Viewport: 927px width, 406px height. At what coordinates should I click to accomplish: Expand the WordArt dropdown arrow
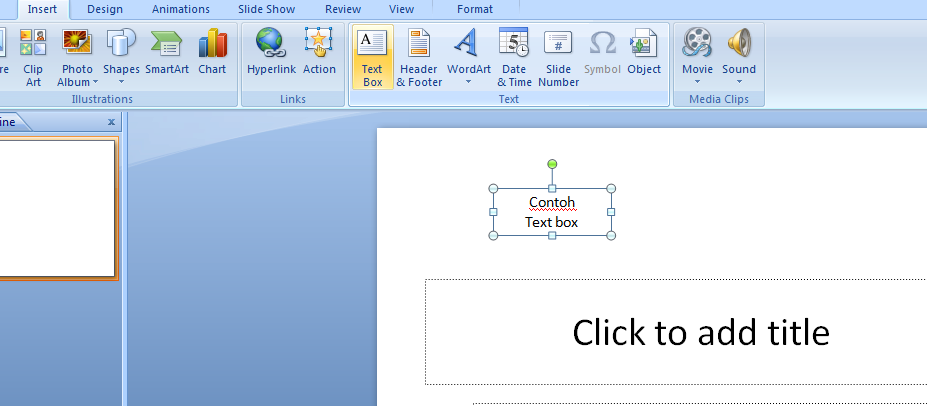tap(469, 82)
